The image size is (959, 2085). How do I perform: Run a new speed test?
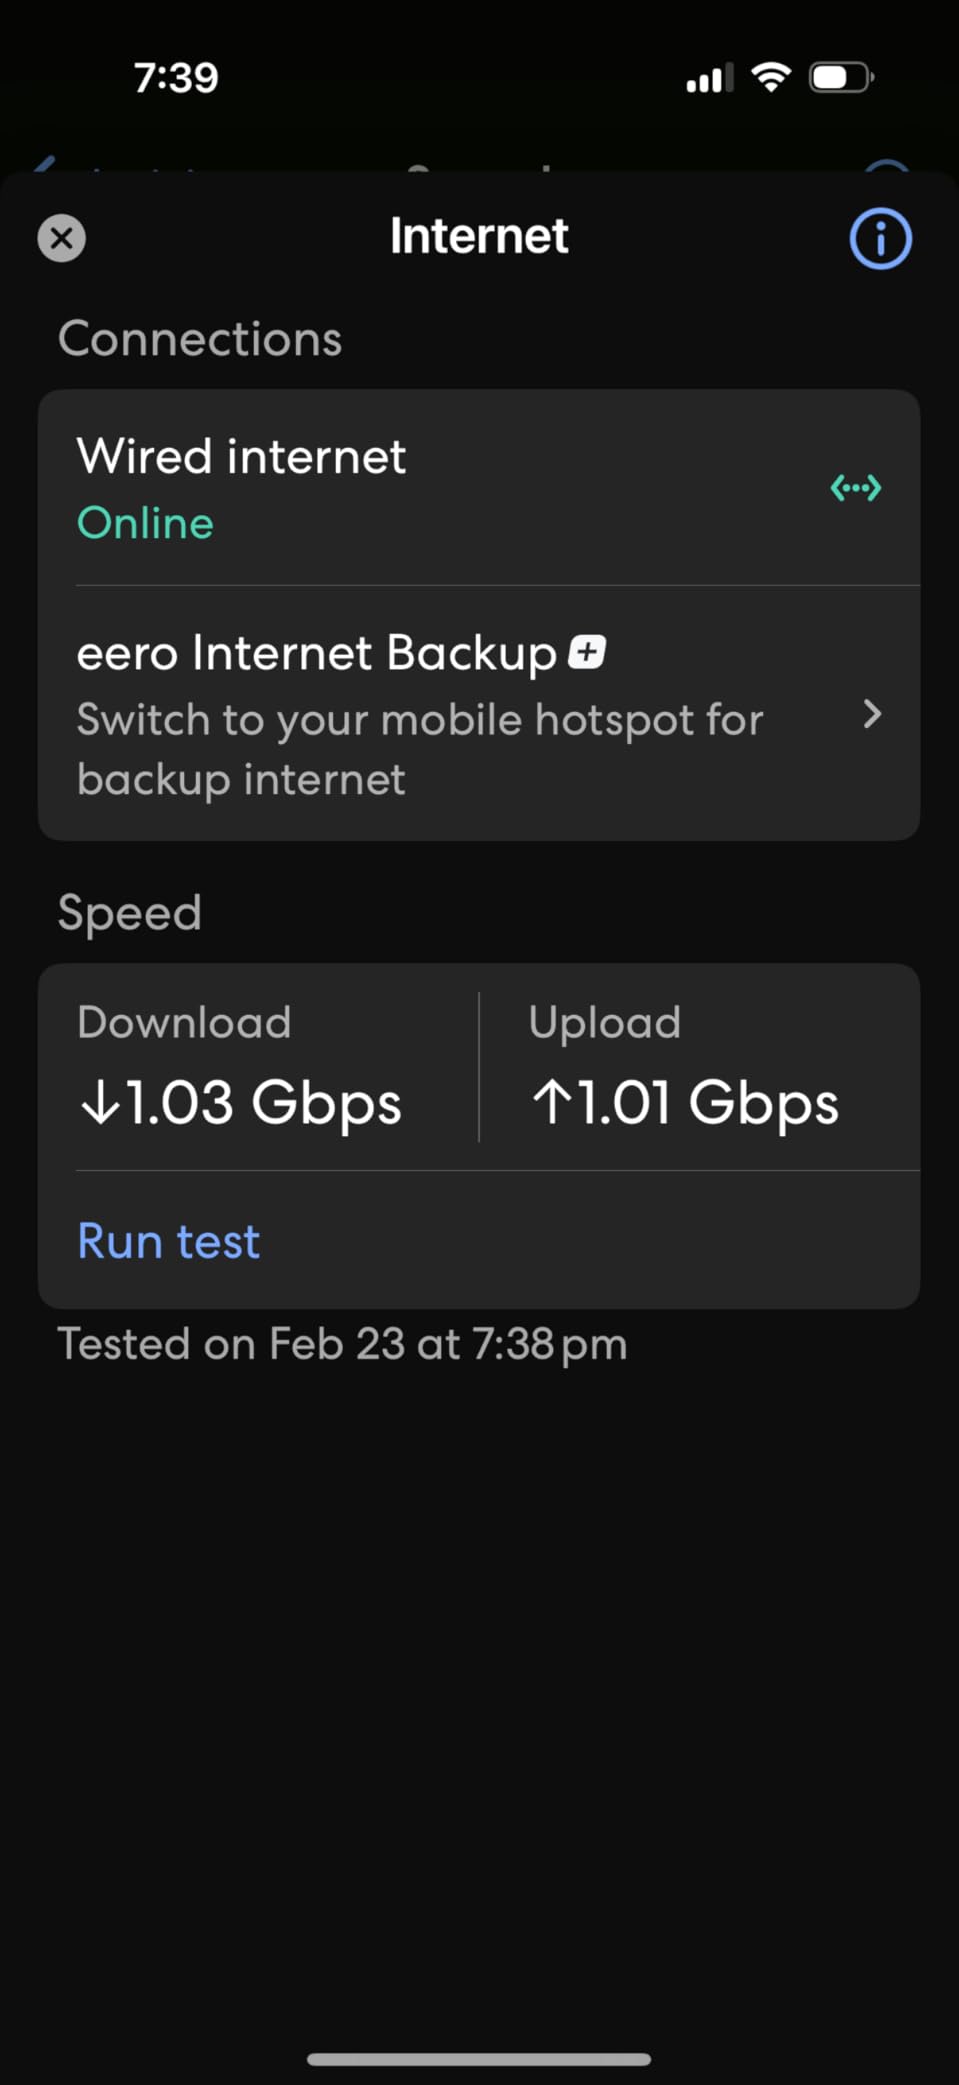point(169,1241)
